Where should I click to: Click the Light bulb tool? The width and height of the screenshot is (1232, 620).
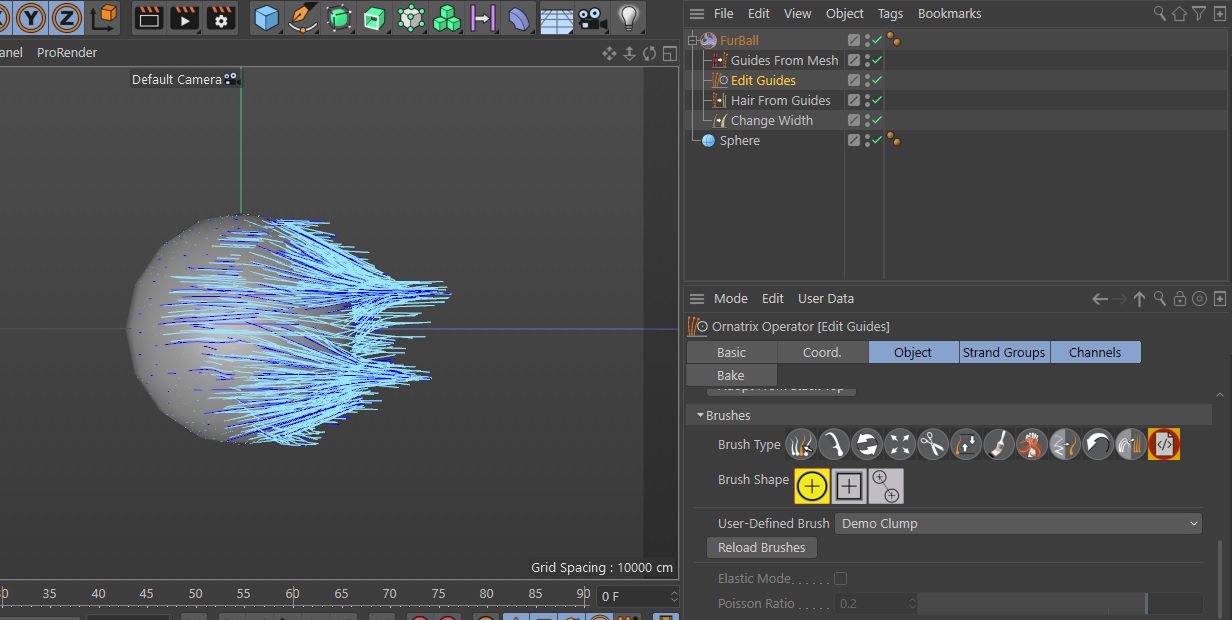click(628, 17)
